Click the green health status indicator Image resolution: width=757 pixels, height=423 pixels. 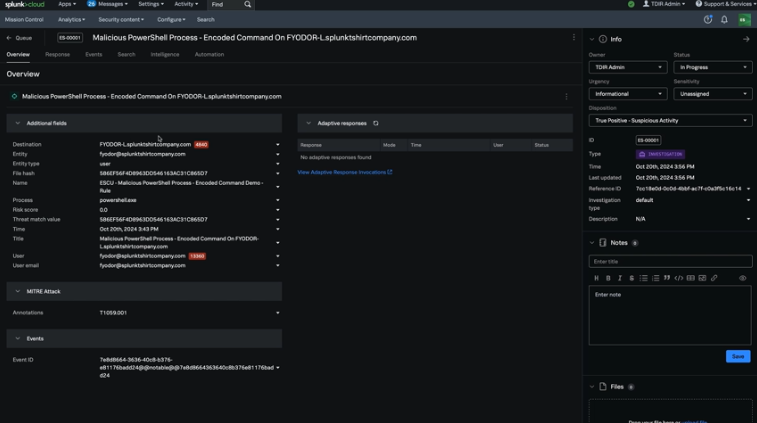click(631, 4)
